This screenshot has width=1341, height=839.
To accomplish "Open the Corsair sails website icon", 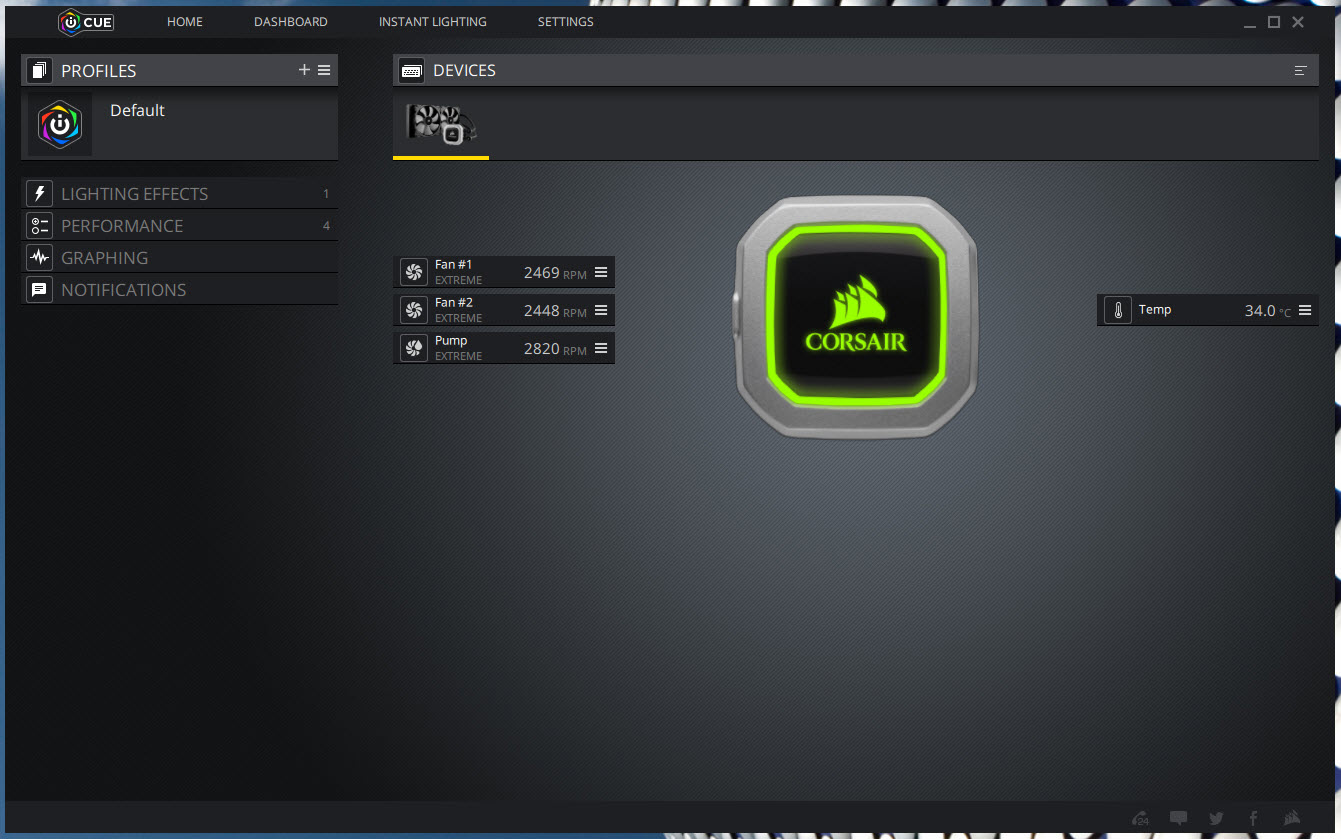I will pos(1291,818).
